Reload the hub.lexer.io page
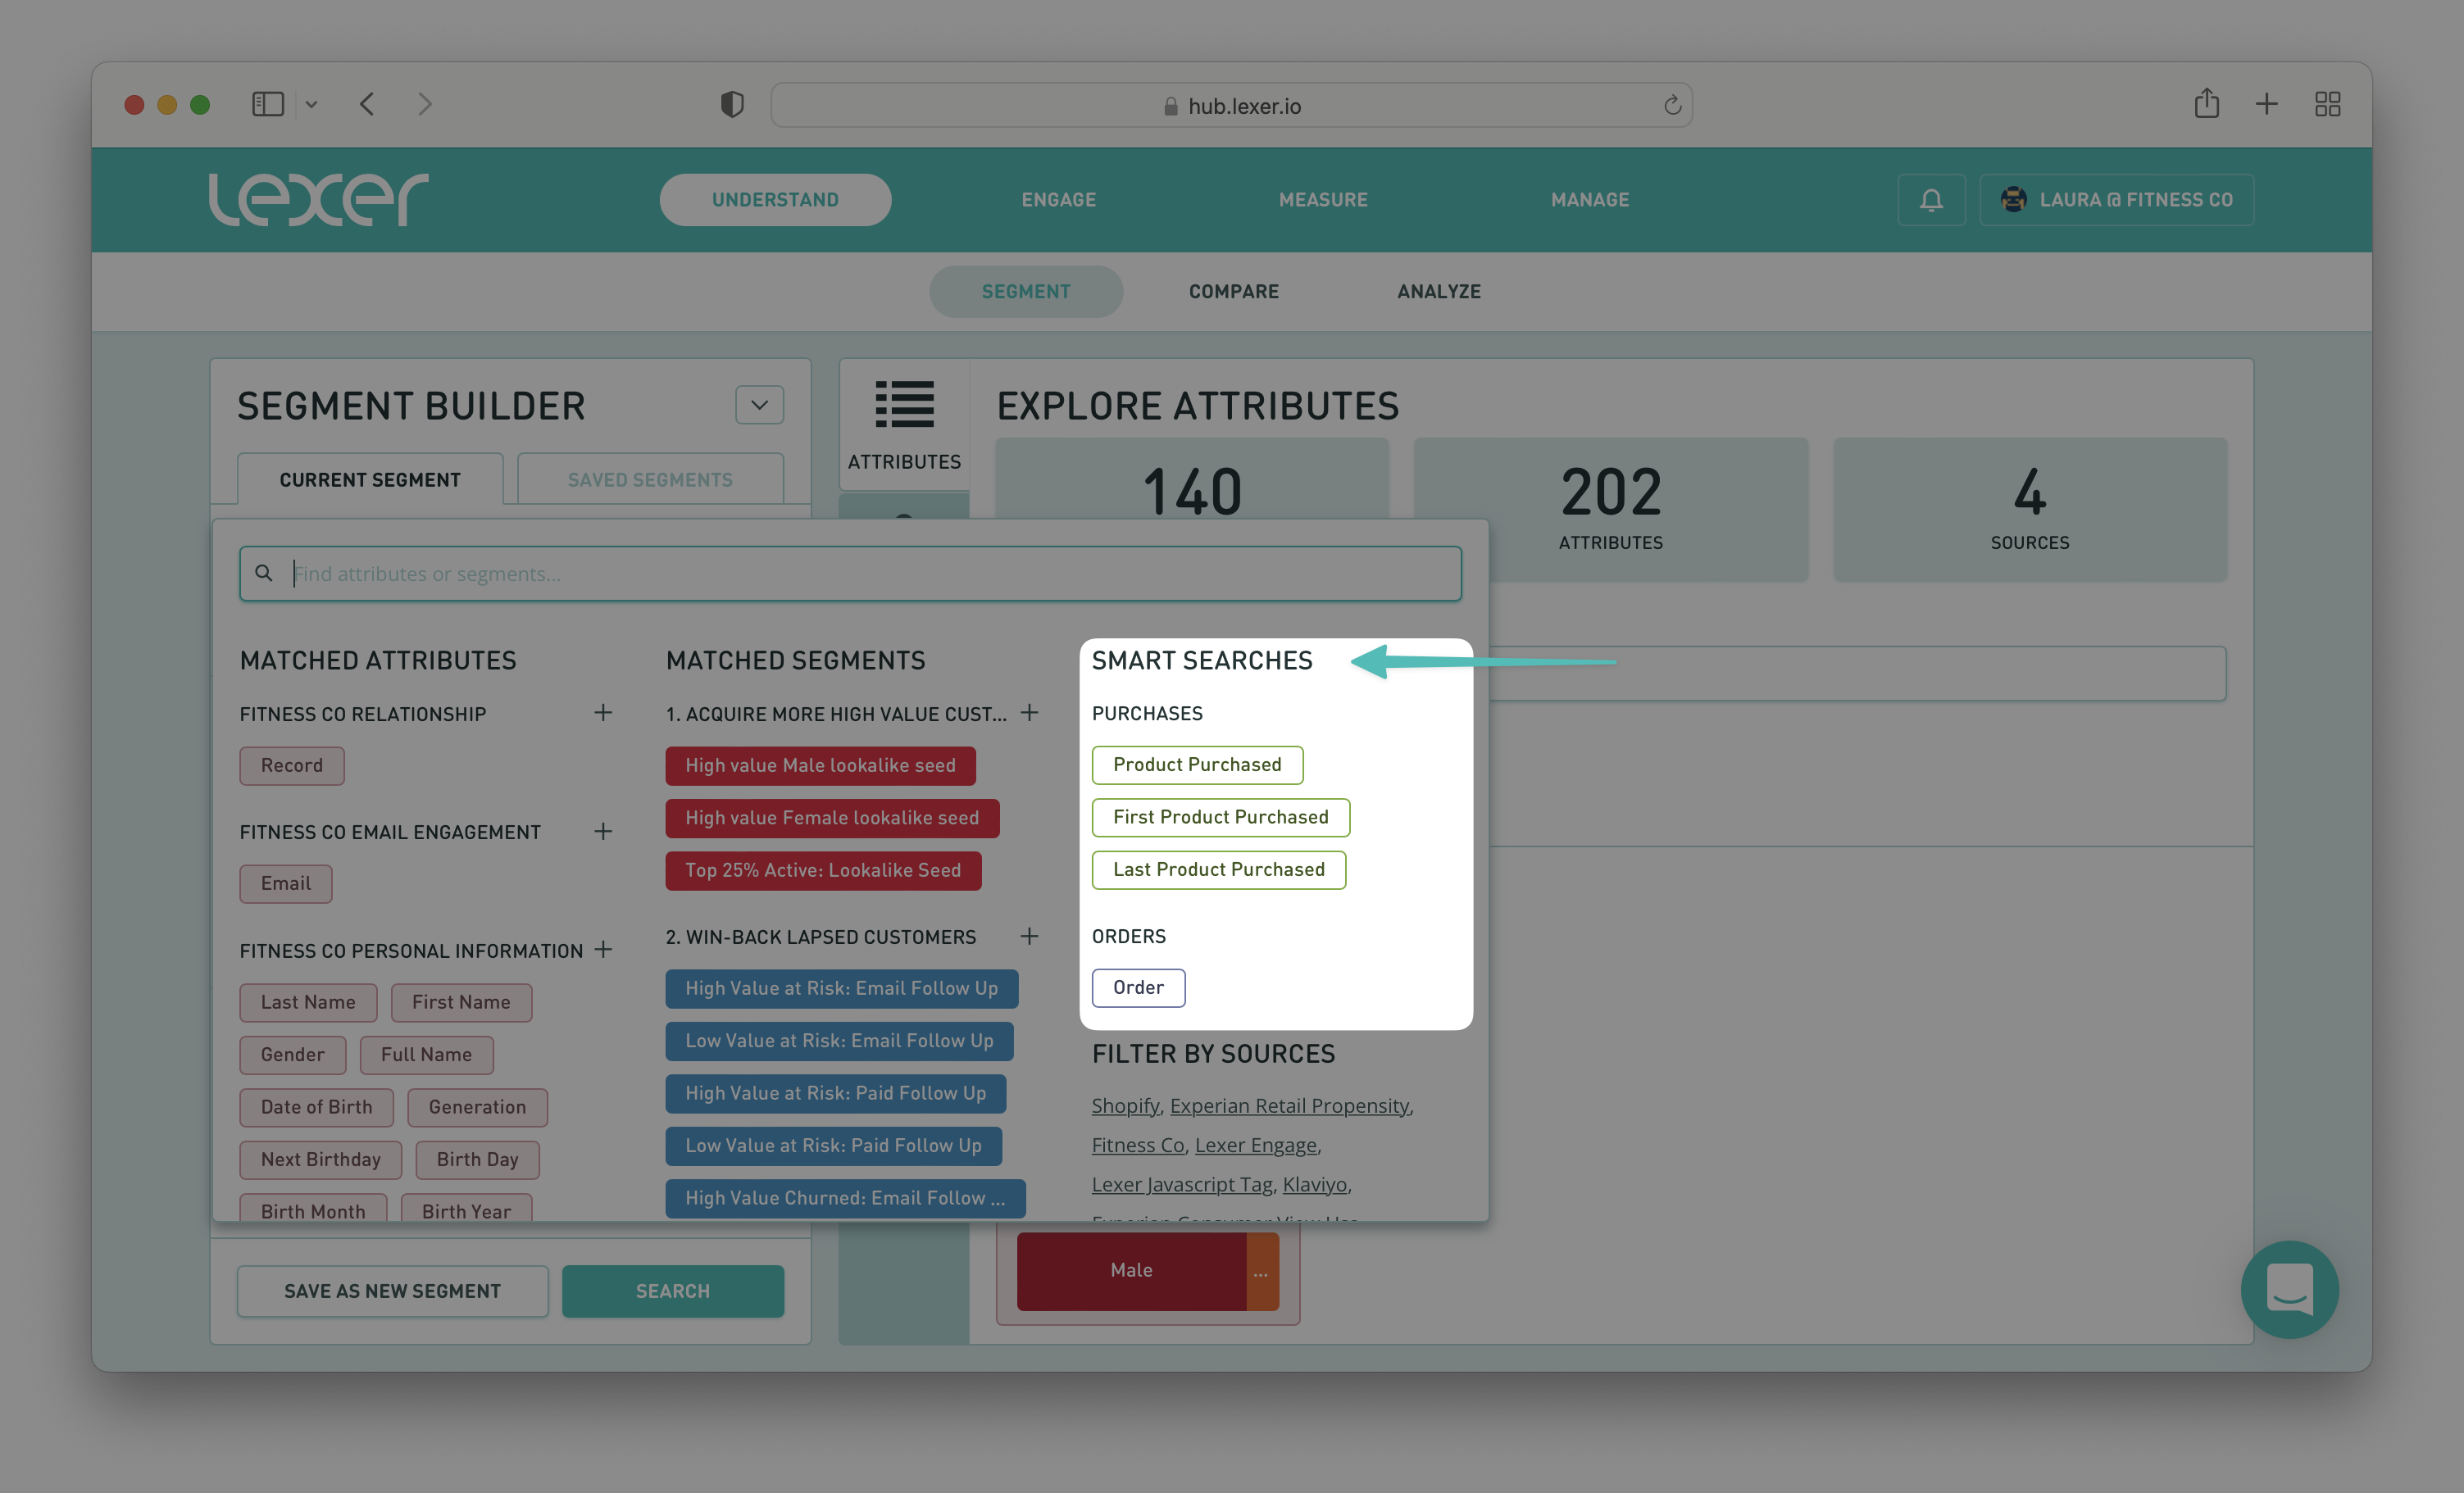This screenshot has width=2464, height=1493. click(x=1672, y=105)
